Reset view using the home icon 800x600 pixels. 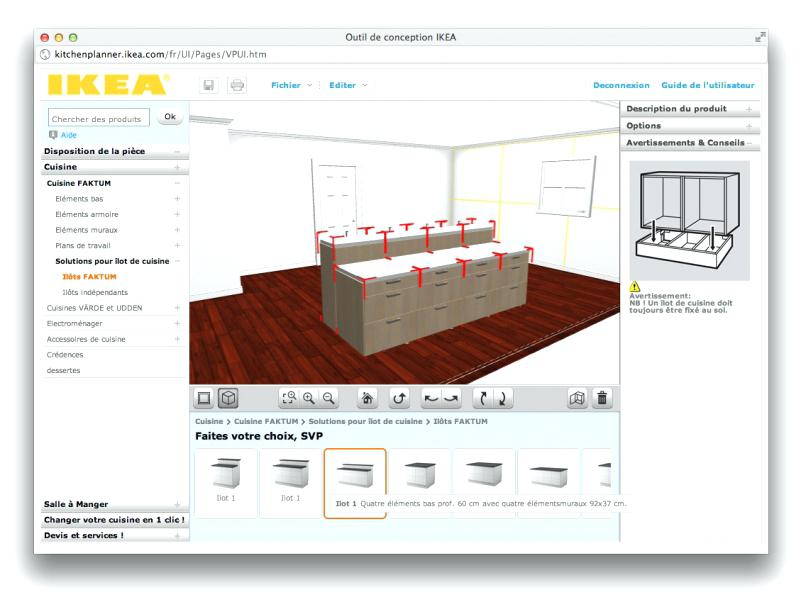coord(367,398)
